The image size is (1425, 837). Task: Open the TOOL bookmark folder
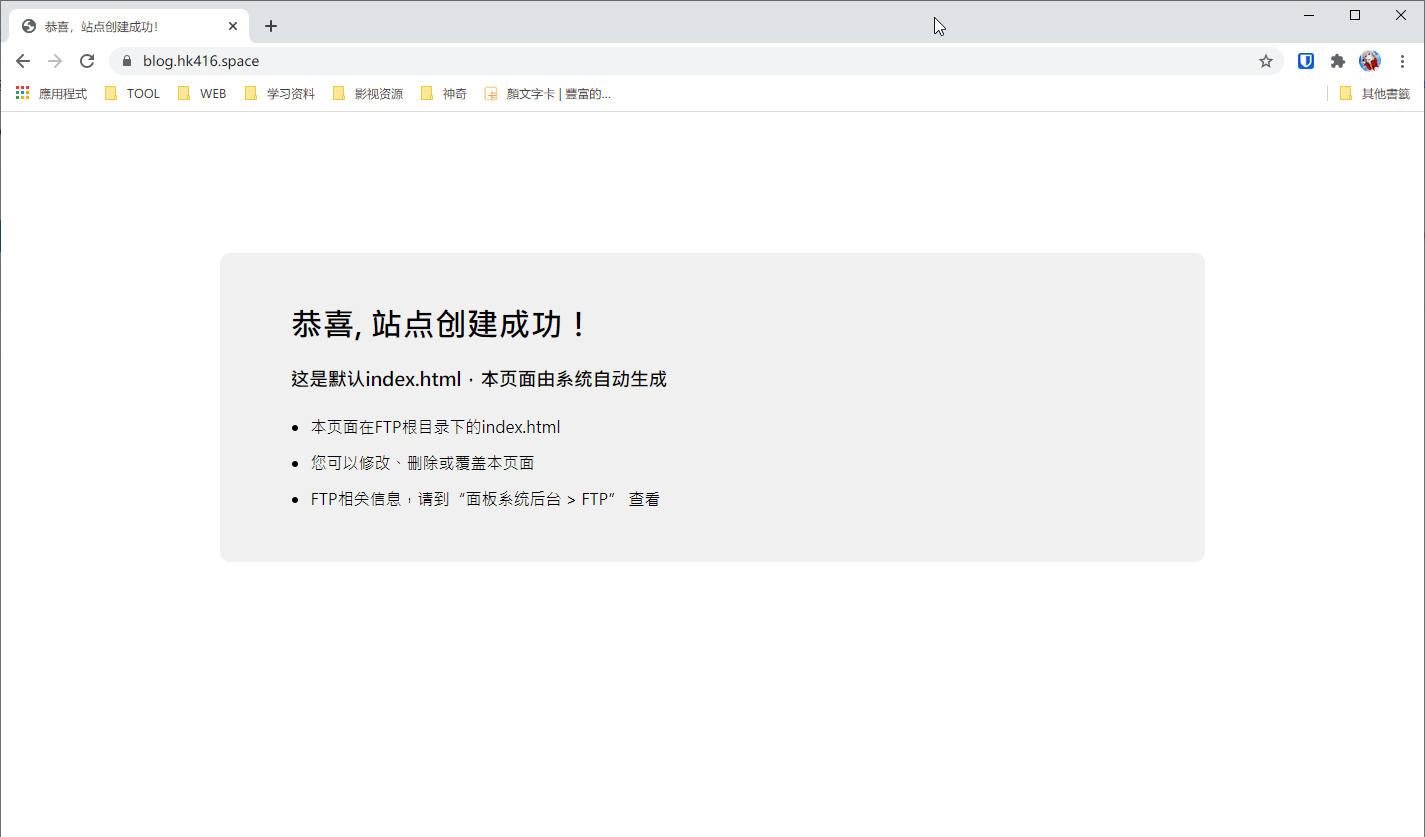[132, 93]
